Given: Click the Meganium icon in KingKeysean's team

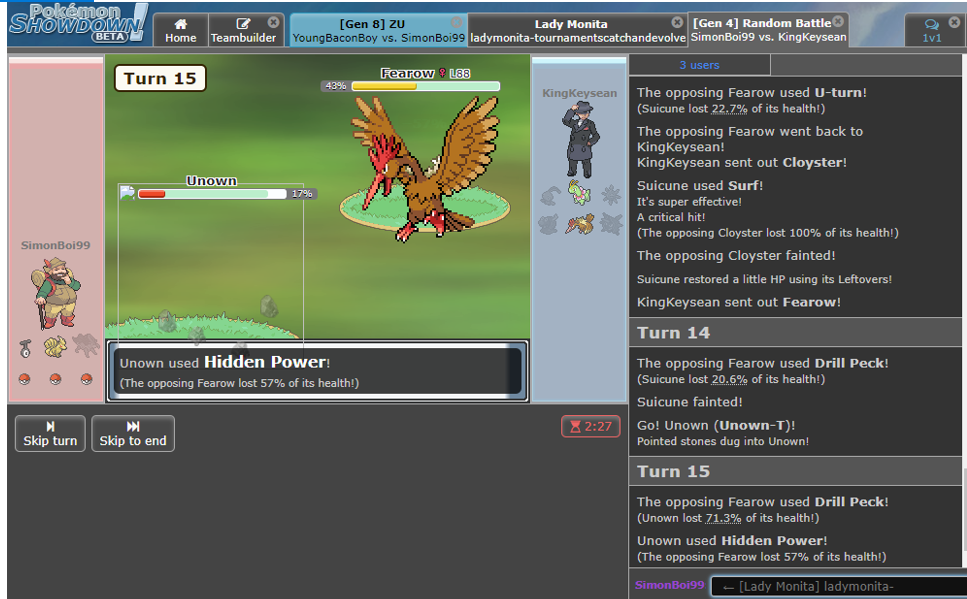Looking at the screenshot, I should [579, 193].
